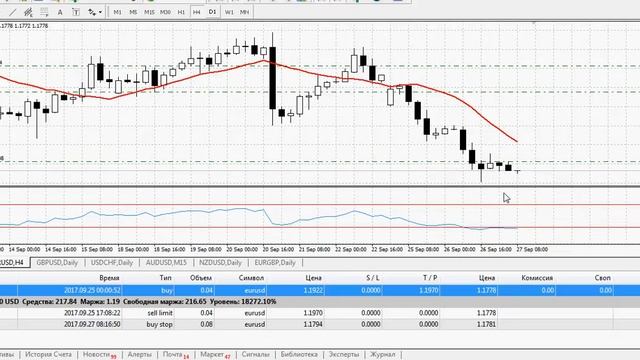Click the large black candle at 20 Sep 16:00
The image size is (640, 360).
273,78
